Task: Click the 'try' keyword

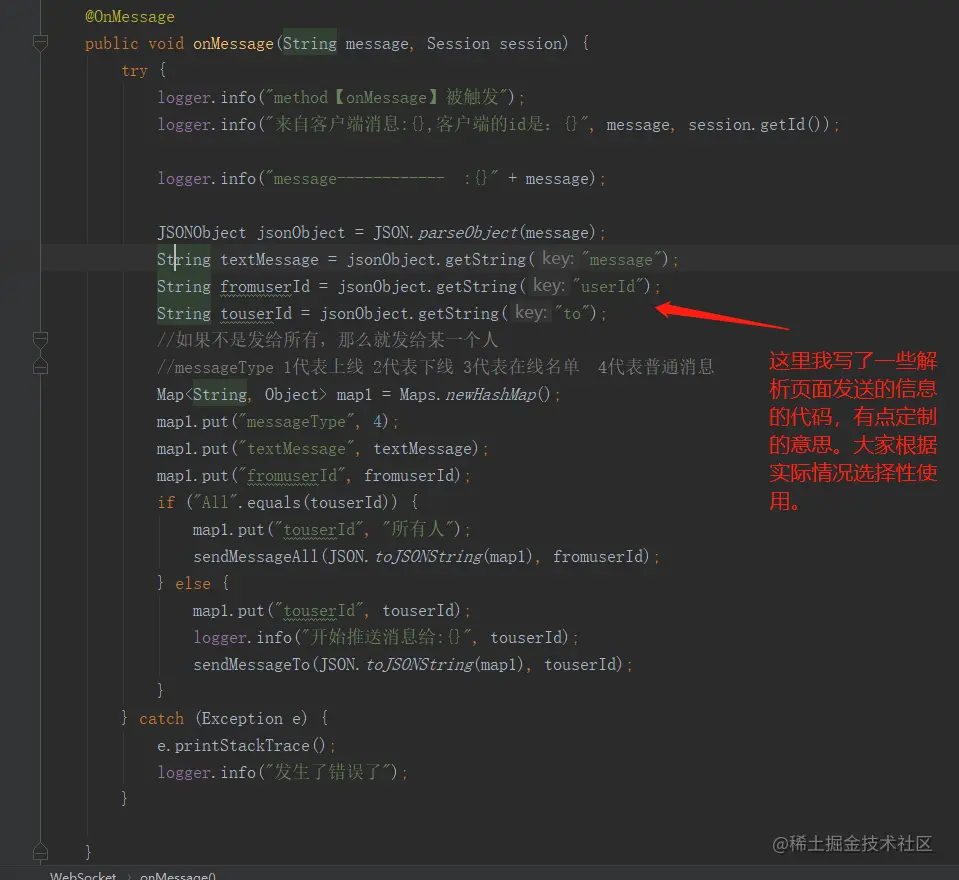Action: tap(135, 71)
